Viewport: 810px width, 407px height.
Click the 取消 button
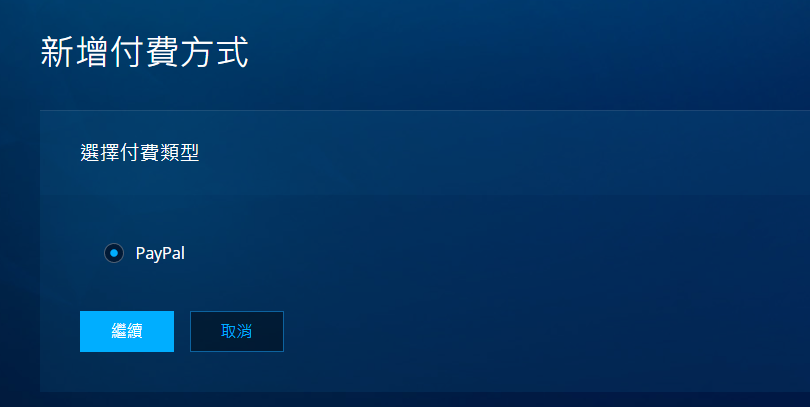237,331
